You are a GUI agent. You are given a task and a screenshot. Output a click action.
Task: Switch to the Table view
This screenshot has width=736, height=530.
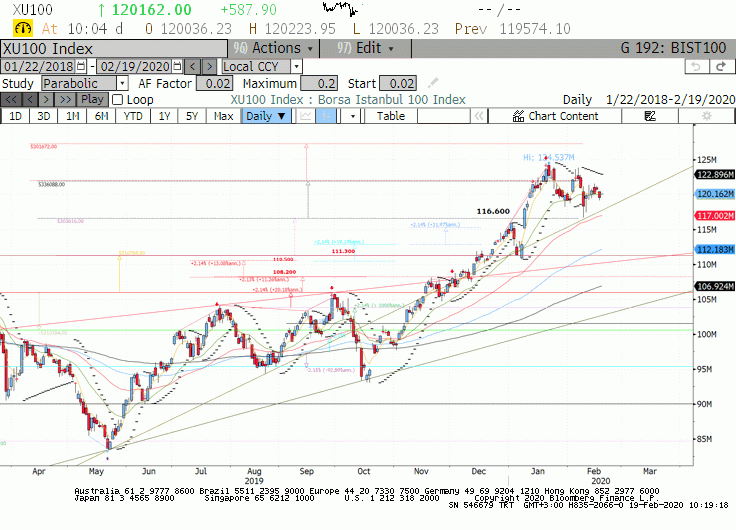point(391,116)
